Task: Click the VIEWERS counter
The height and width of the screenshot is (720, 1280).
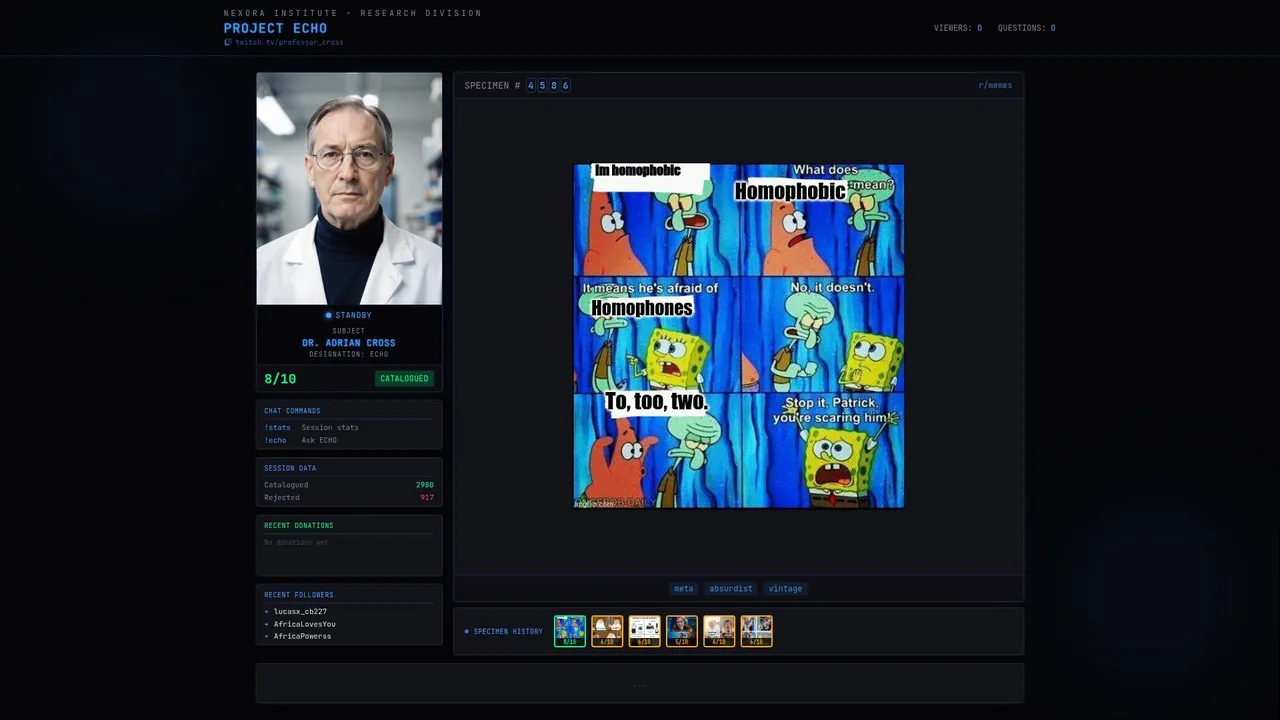Action: [958, 28]
